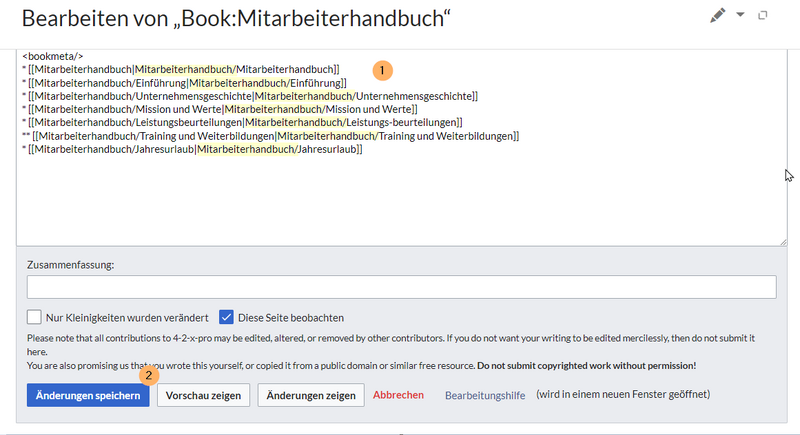
Task: Click the pencil edit icon
Action: pyautogui.click(x=717, y=16)
